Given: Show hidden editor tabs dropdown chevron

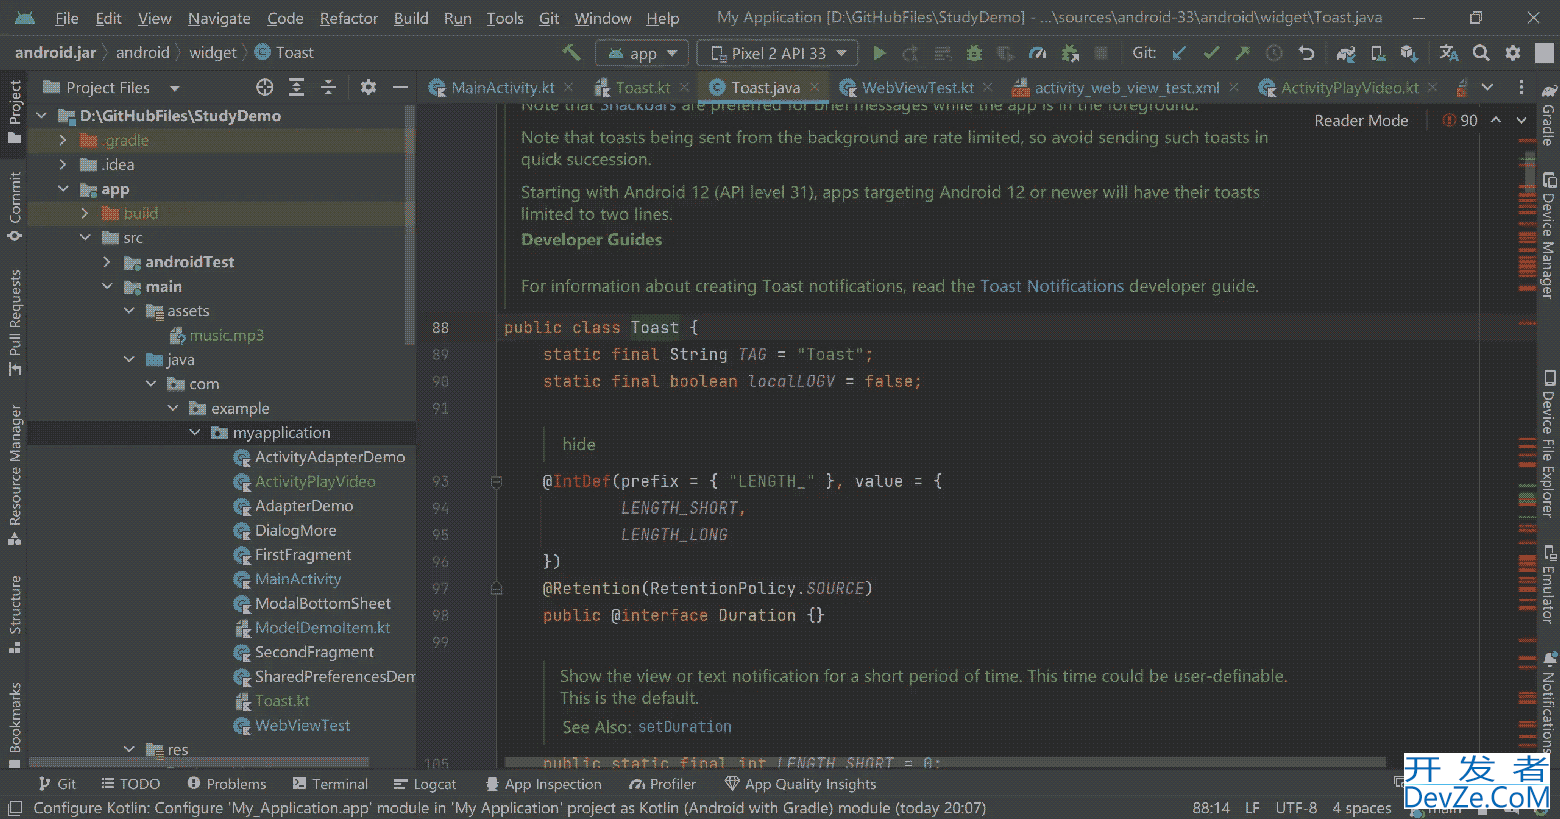Looking at the screenshot, I should point(1487,87).
